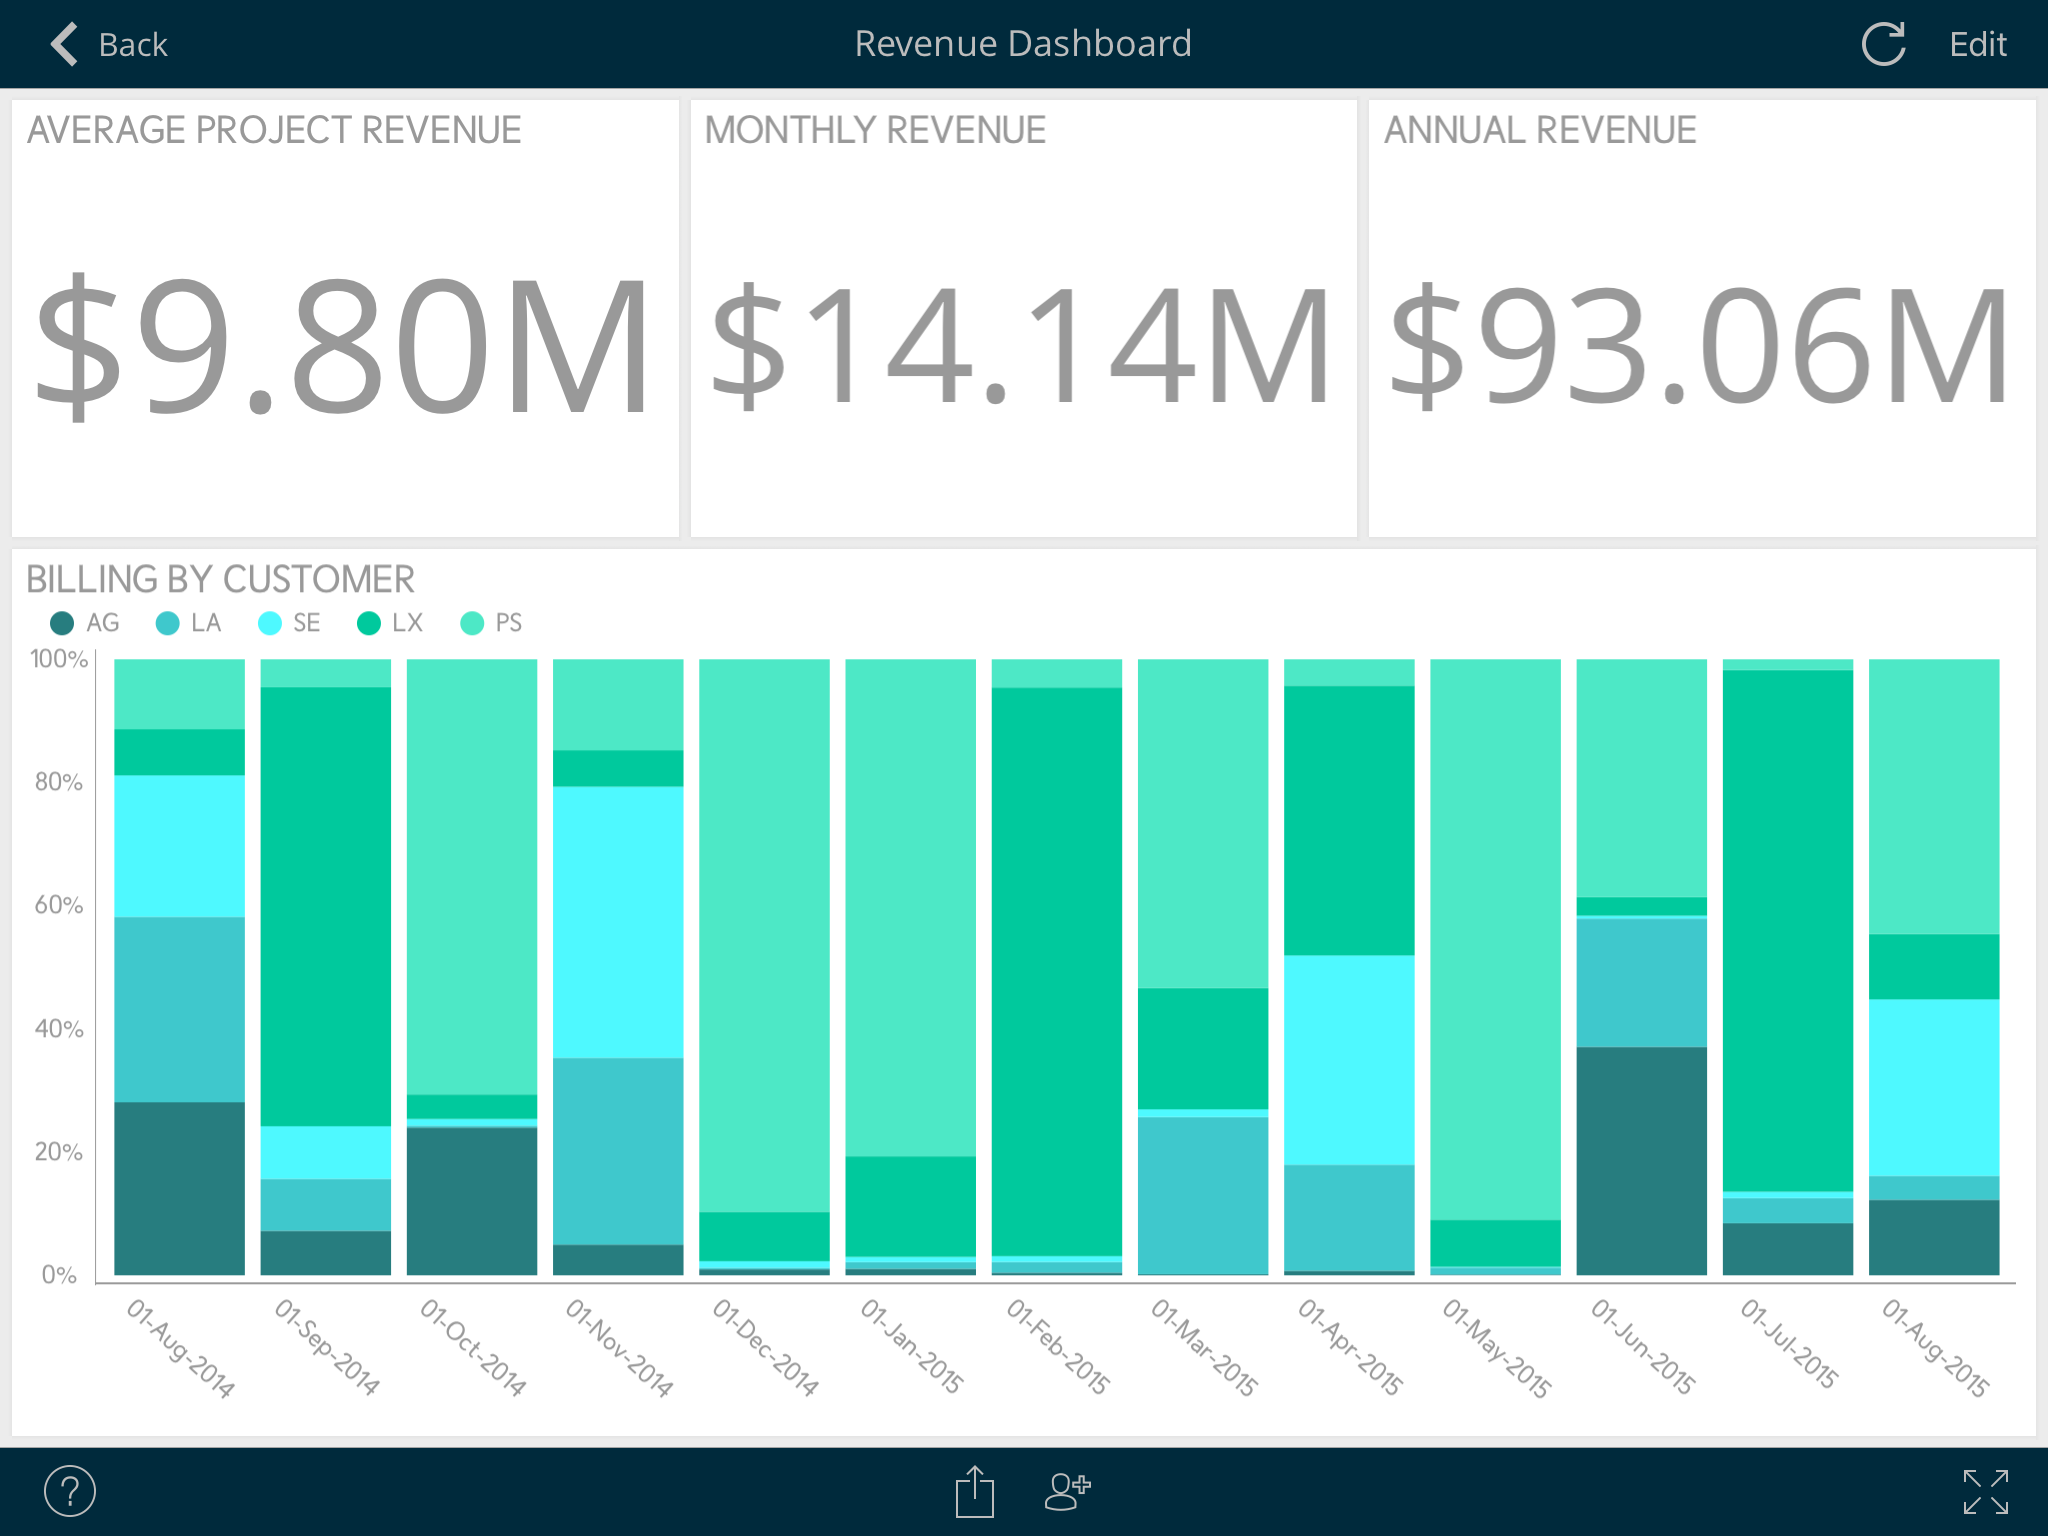The height and width of the screenshot is (1536, 2048).
Task: Open the Average Project Revenue $9.80M card
Action: 345,318
